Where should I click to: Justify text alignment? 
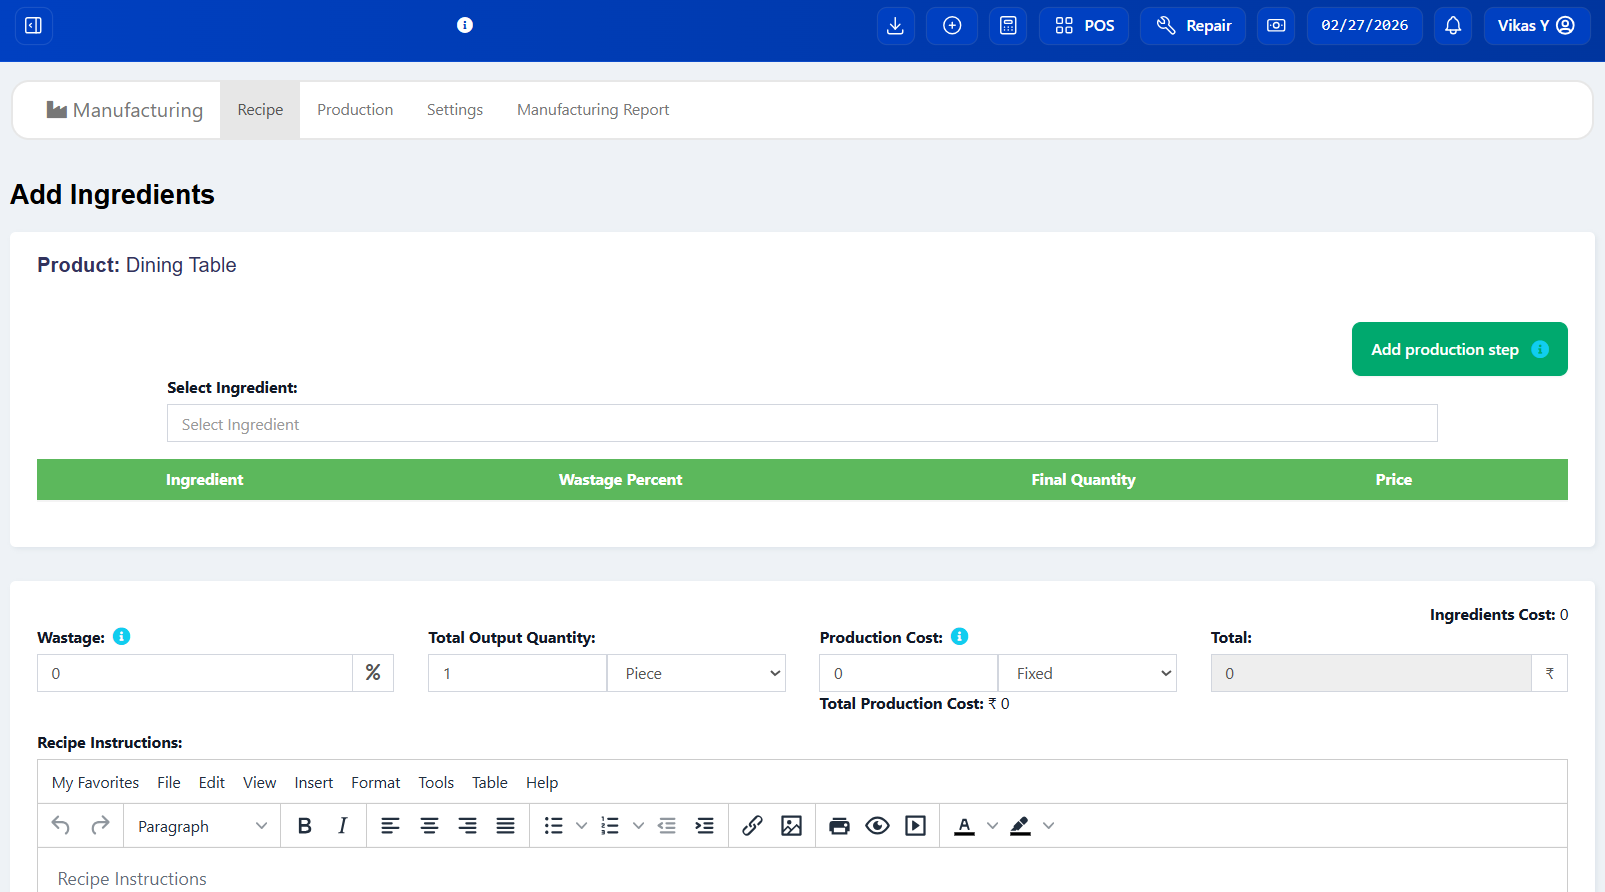[x=506, y=825]
